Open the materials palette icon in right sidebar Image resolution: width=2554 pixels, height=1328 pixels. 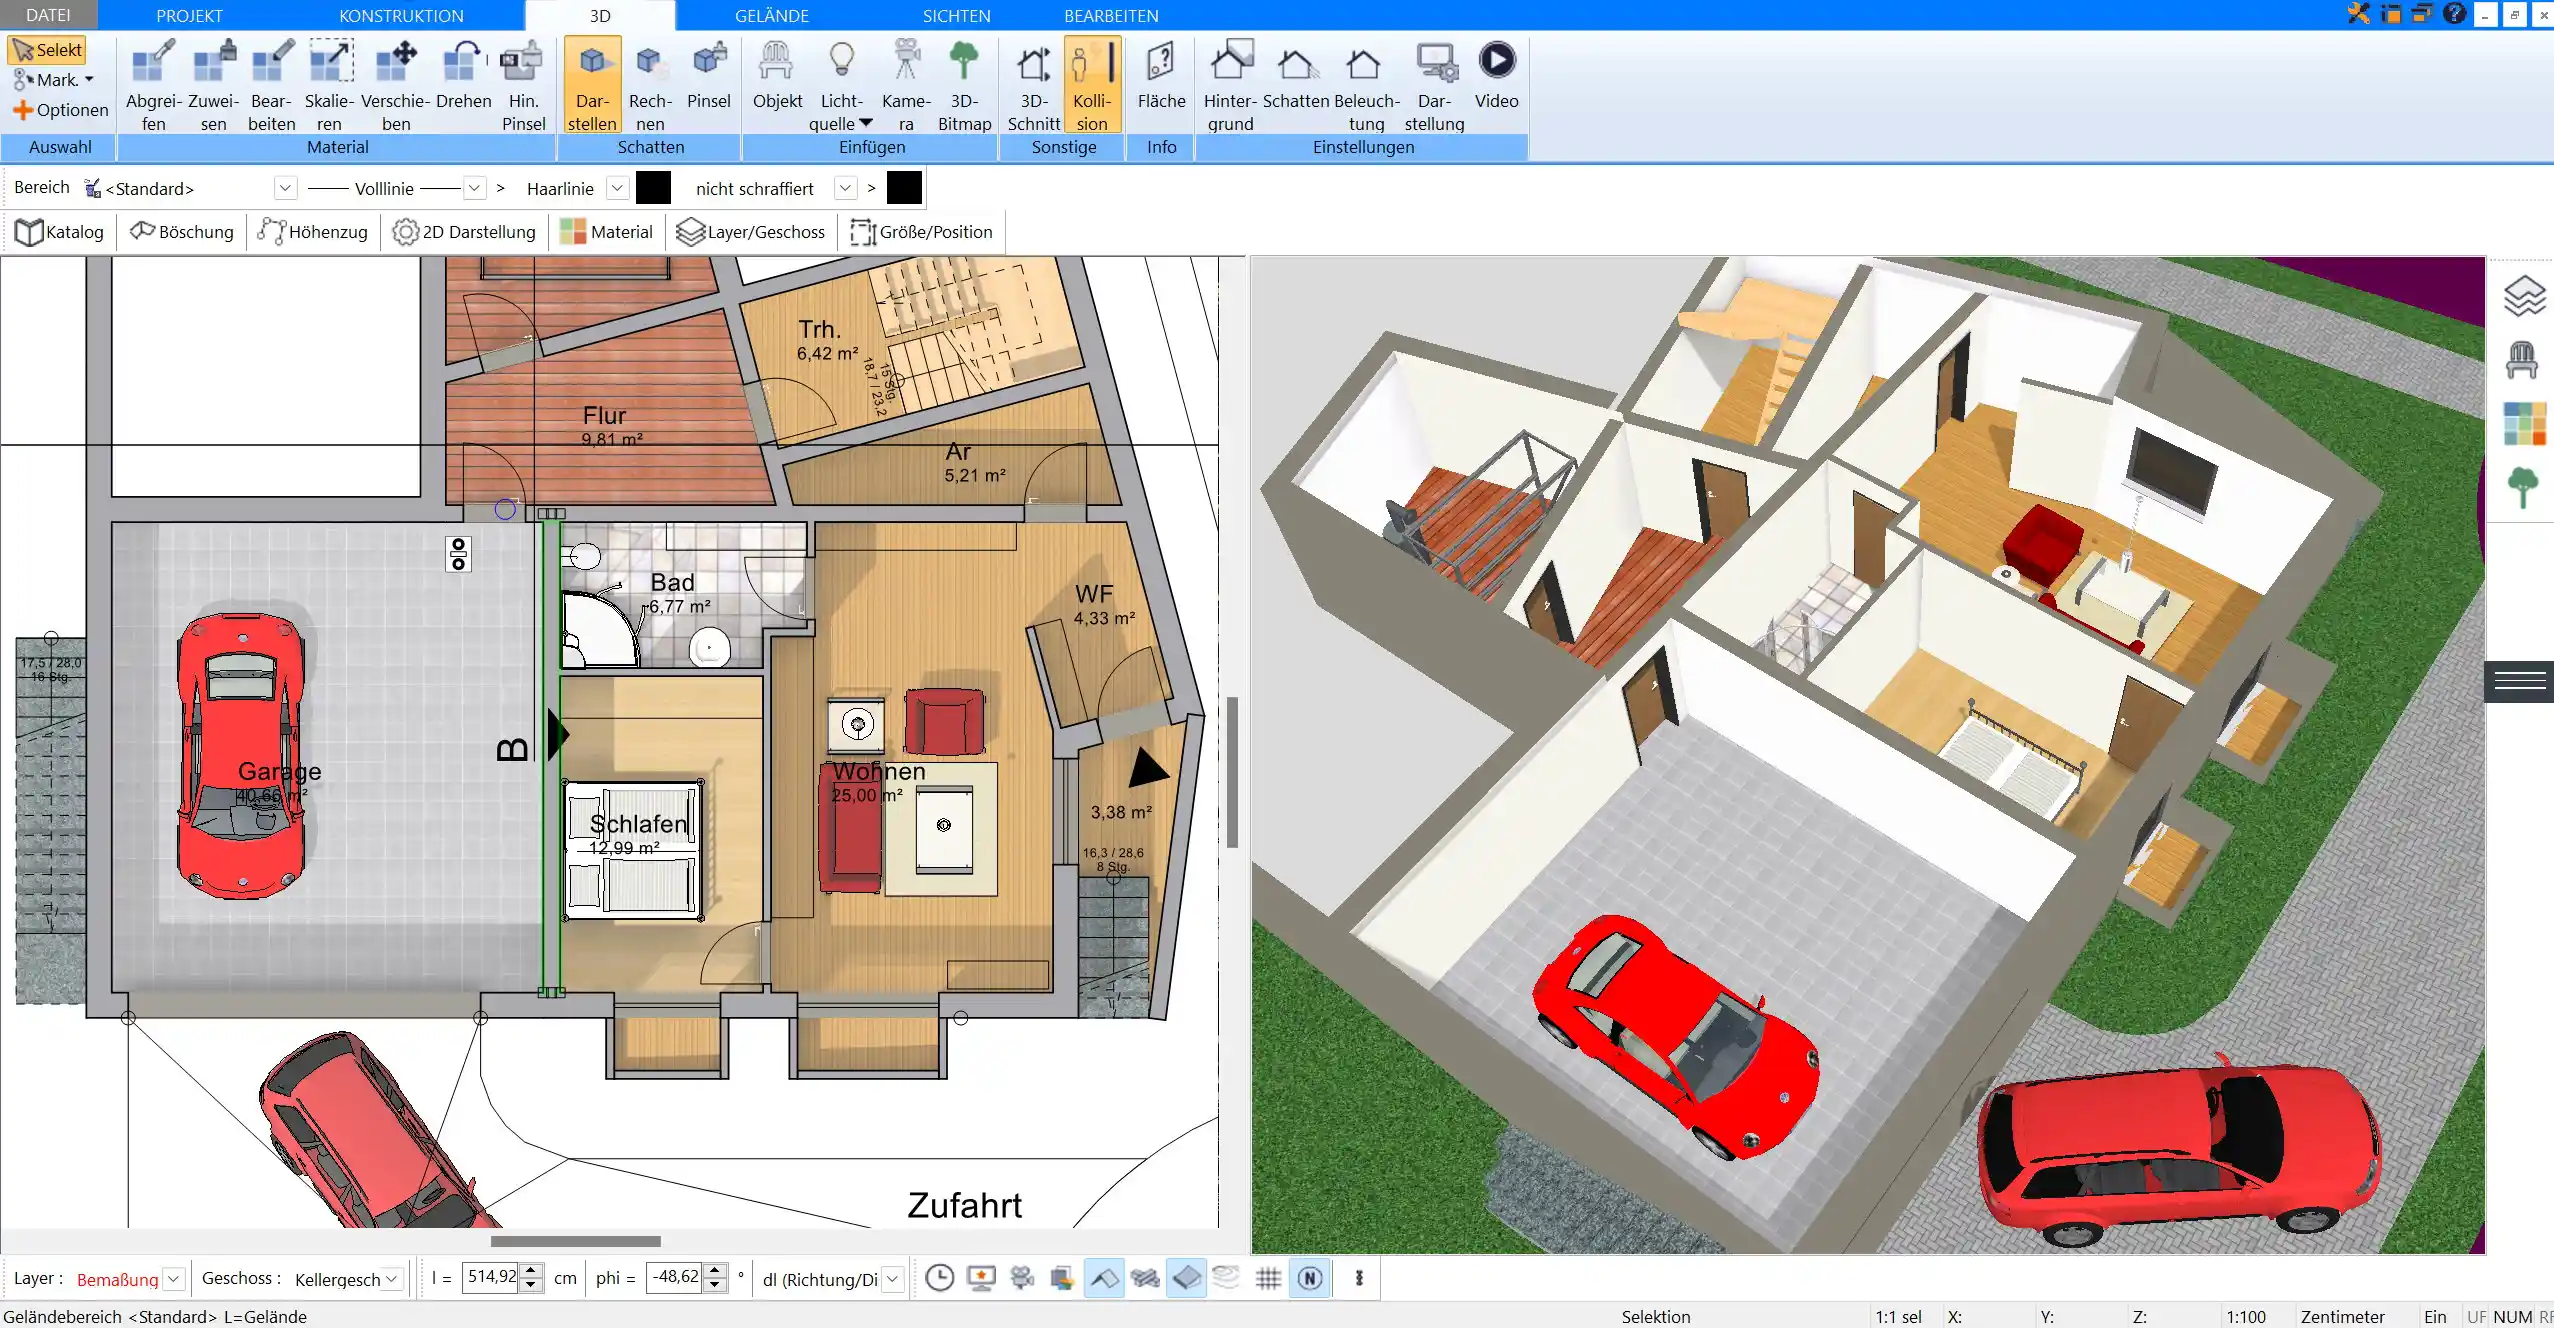coord(2524,424)
